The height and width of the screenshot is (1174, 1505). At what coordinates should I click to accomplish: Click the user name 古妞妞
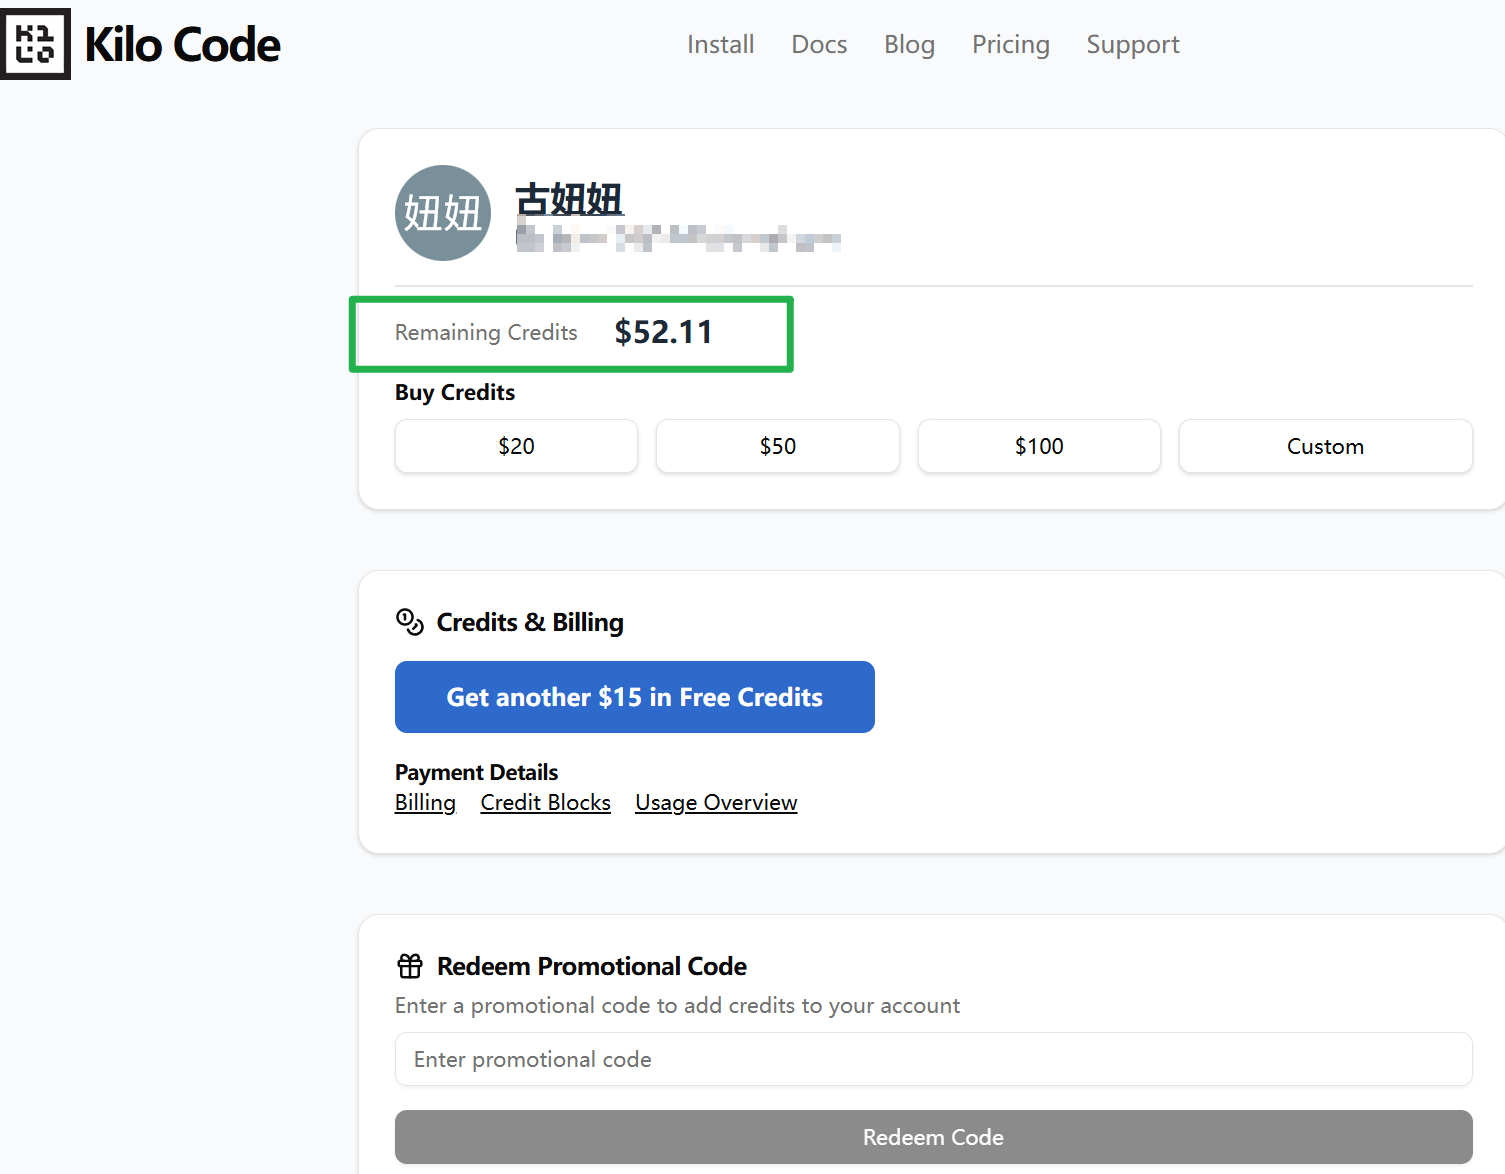click(569, 199)
